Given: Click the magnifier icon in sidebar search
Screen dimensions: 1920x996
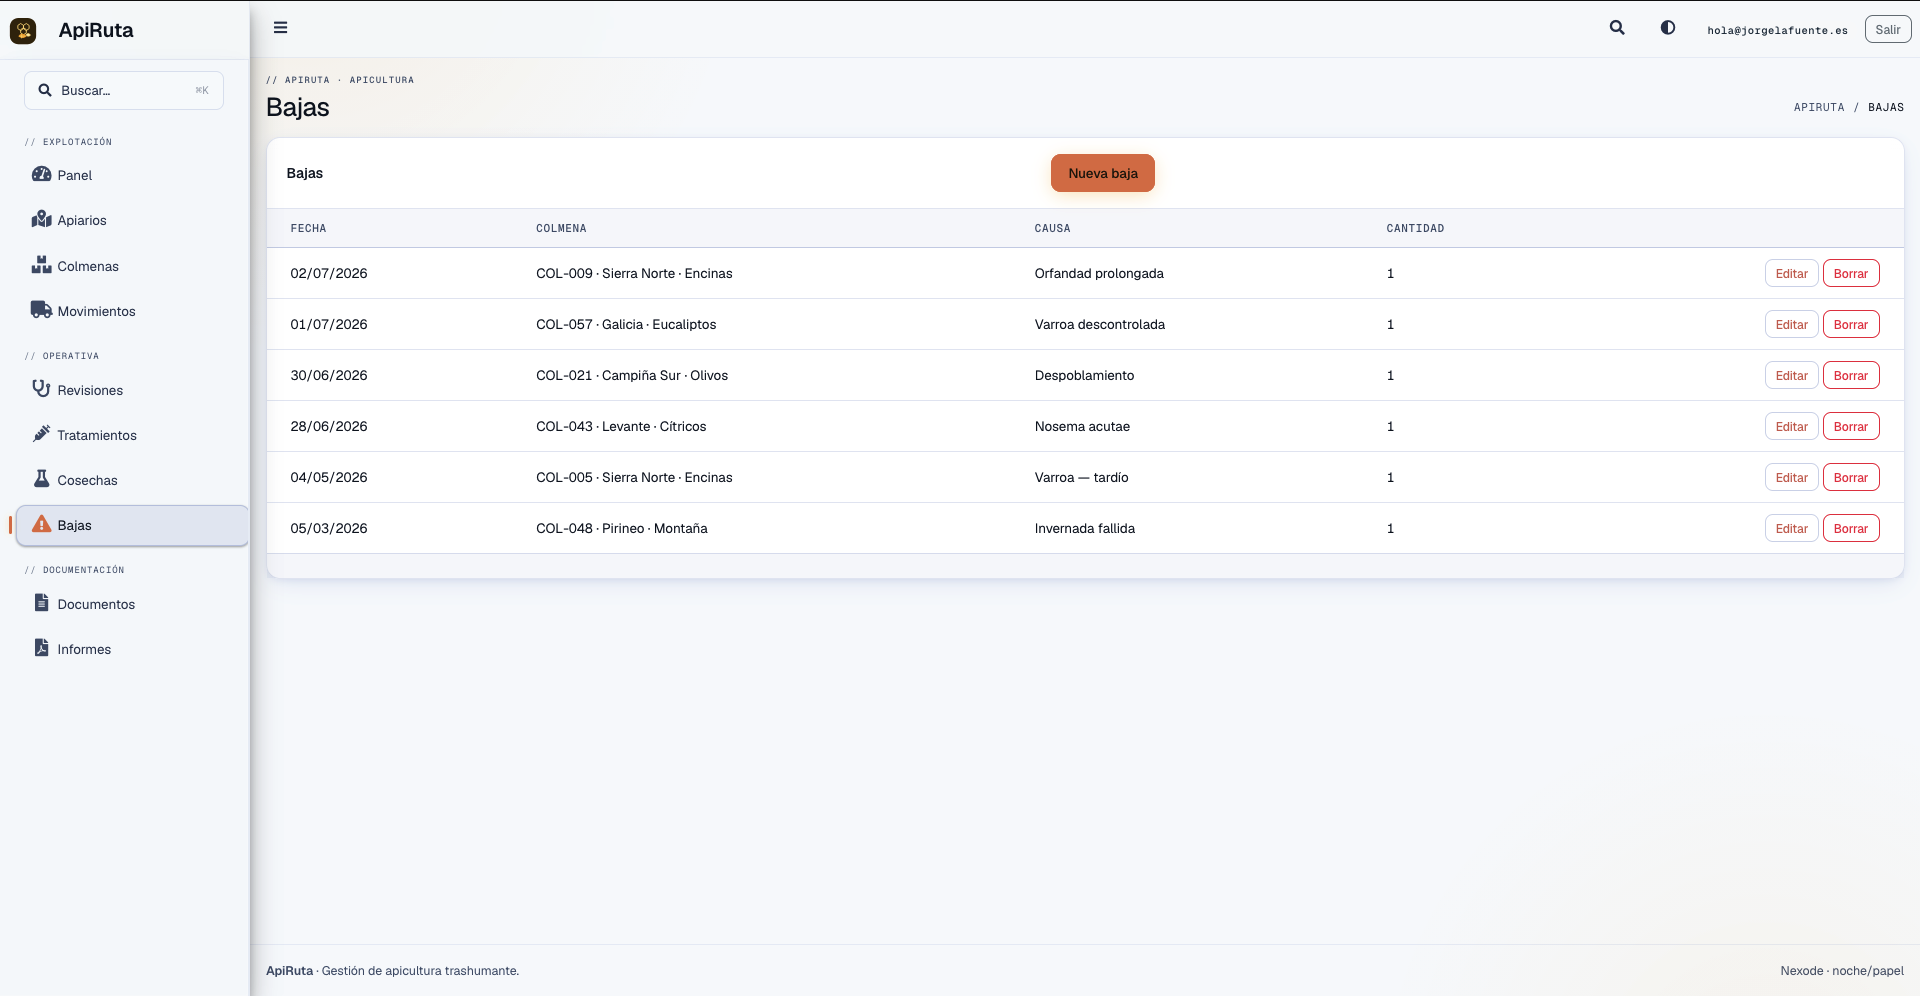Looking at the screenshot, I should [45, 90].
